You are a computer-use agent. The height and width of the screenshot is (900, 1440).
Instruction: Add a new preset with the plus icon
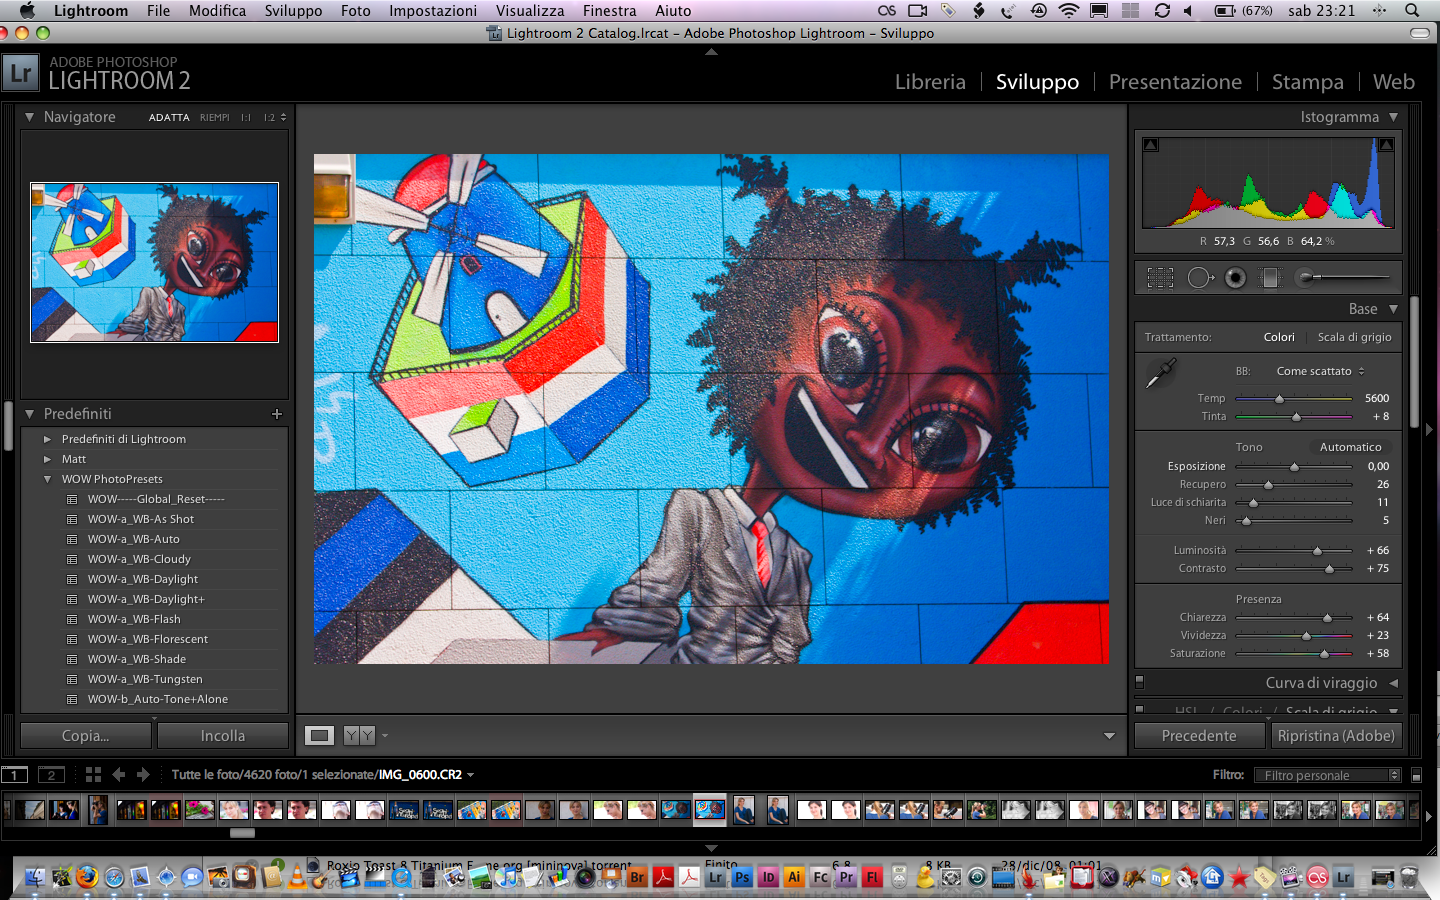click(x=277, y=414)
